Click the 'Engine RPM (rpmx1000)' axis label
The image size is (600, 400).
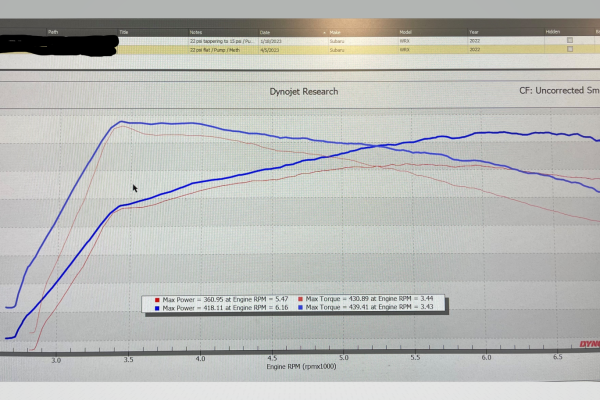(302, 366)
